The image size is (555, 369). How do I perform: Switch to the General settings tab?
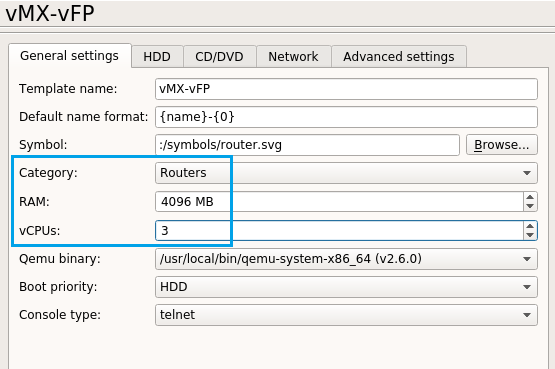(70, 56)
